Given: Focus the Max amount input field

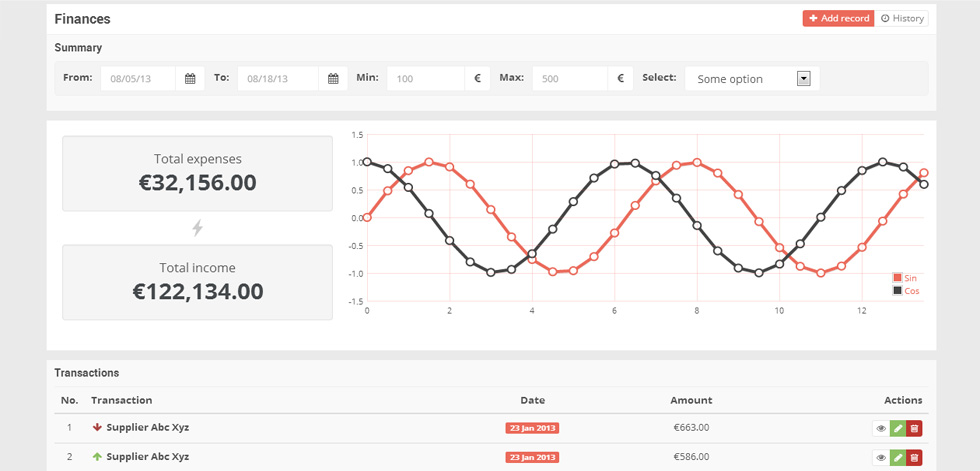Looking at the screenshot, I should click(x=570, y=79).
